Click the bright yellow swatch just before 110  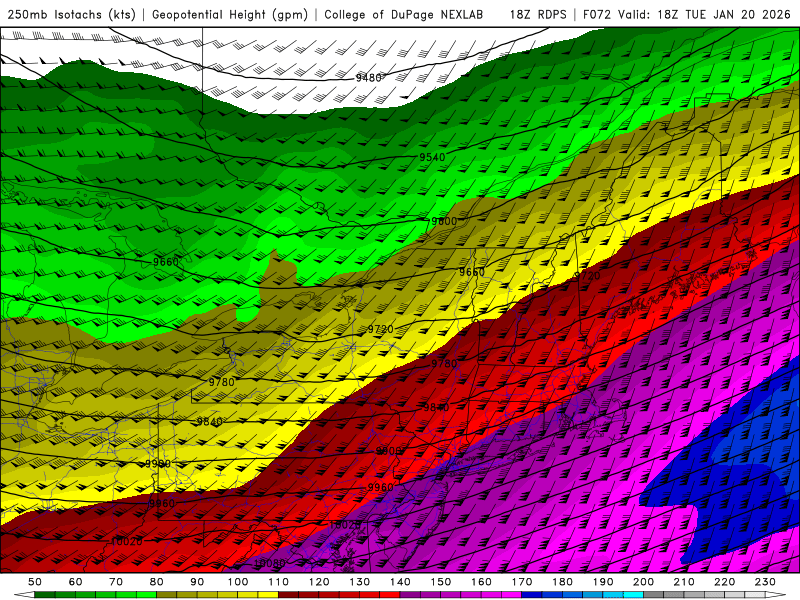268,594
